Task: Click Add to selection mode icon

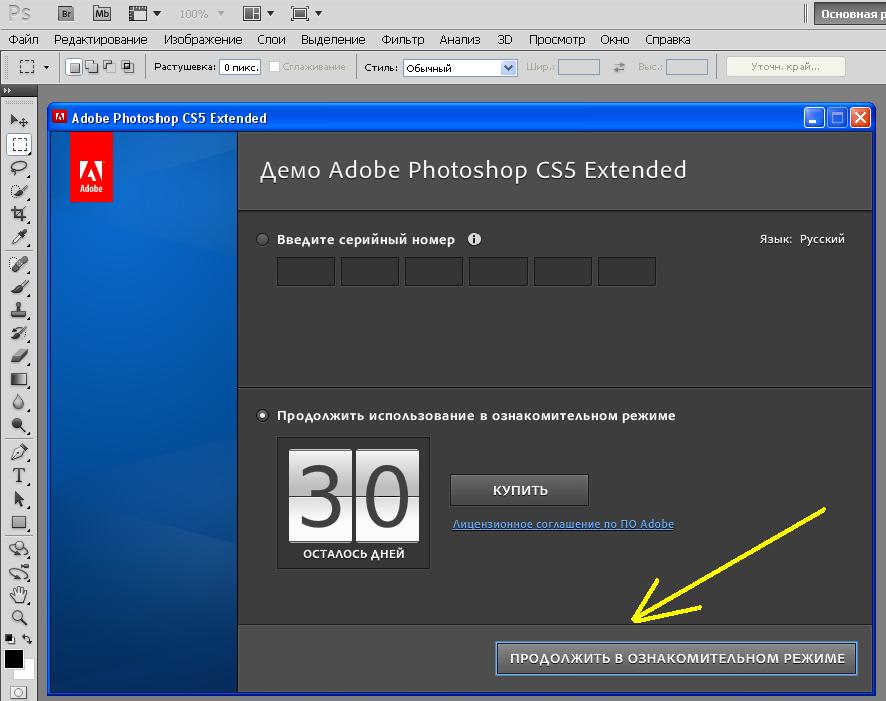Action: pos(92,67)
